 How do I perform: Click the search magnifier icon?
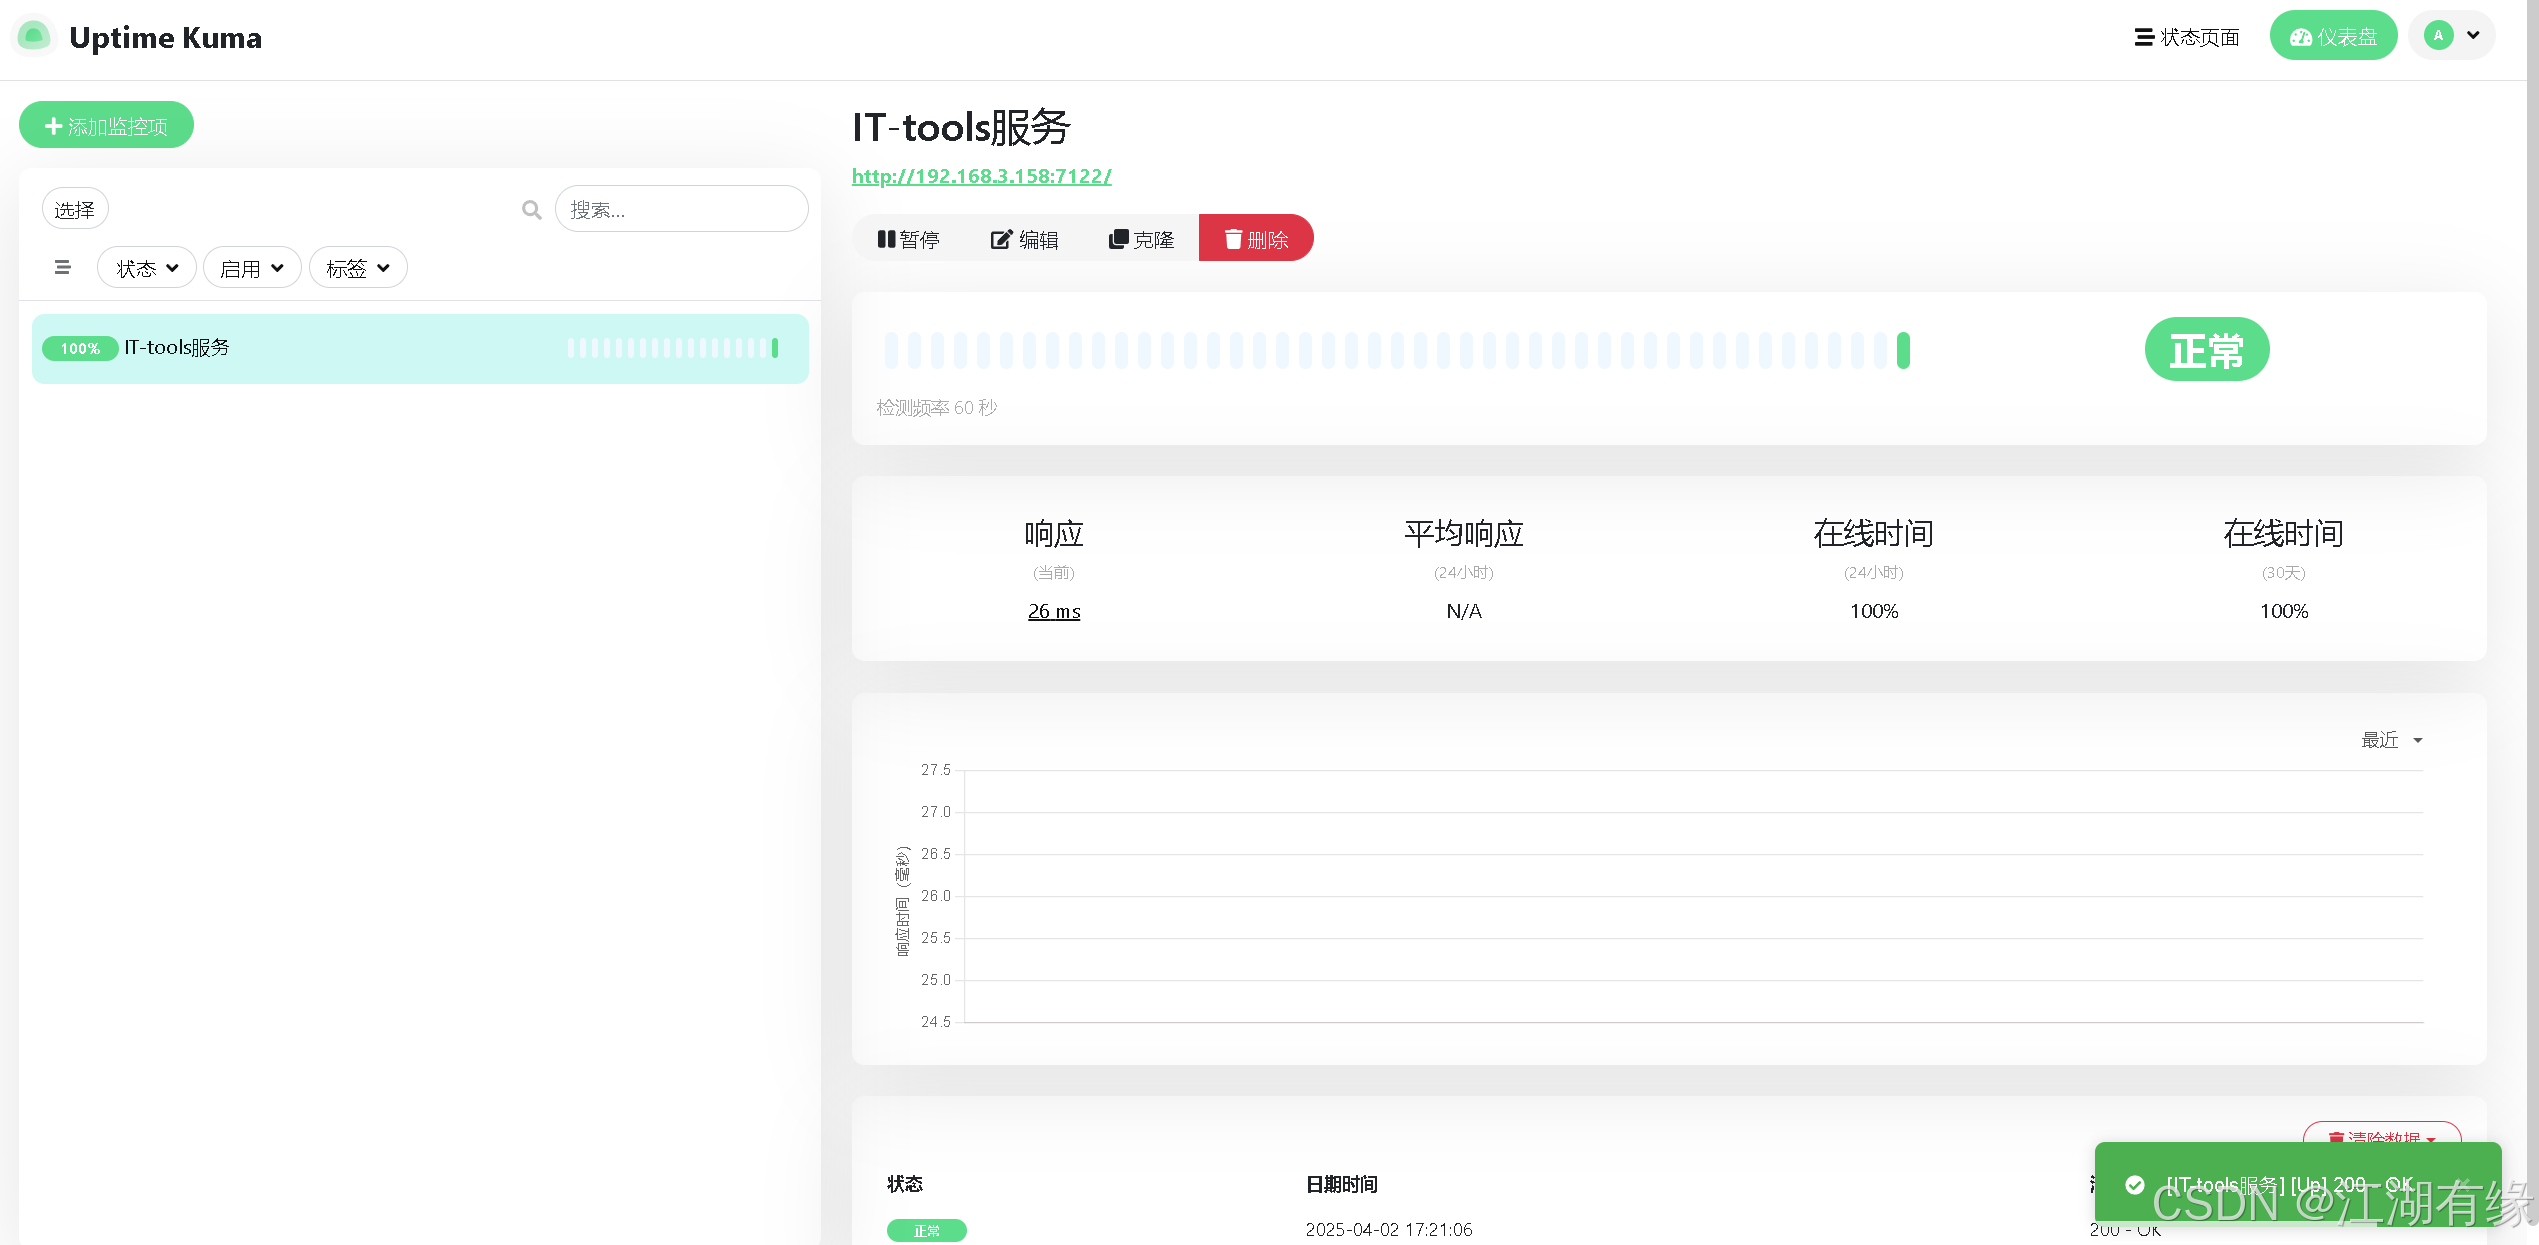point(531,210)
